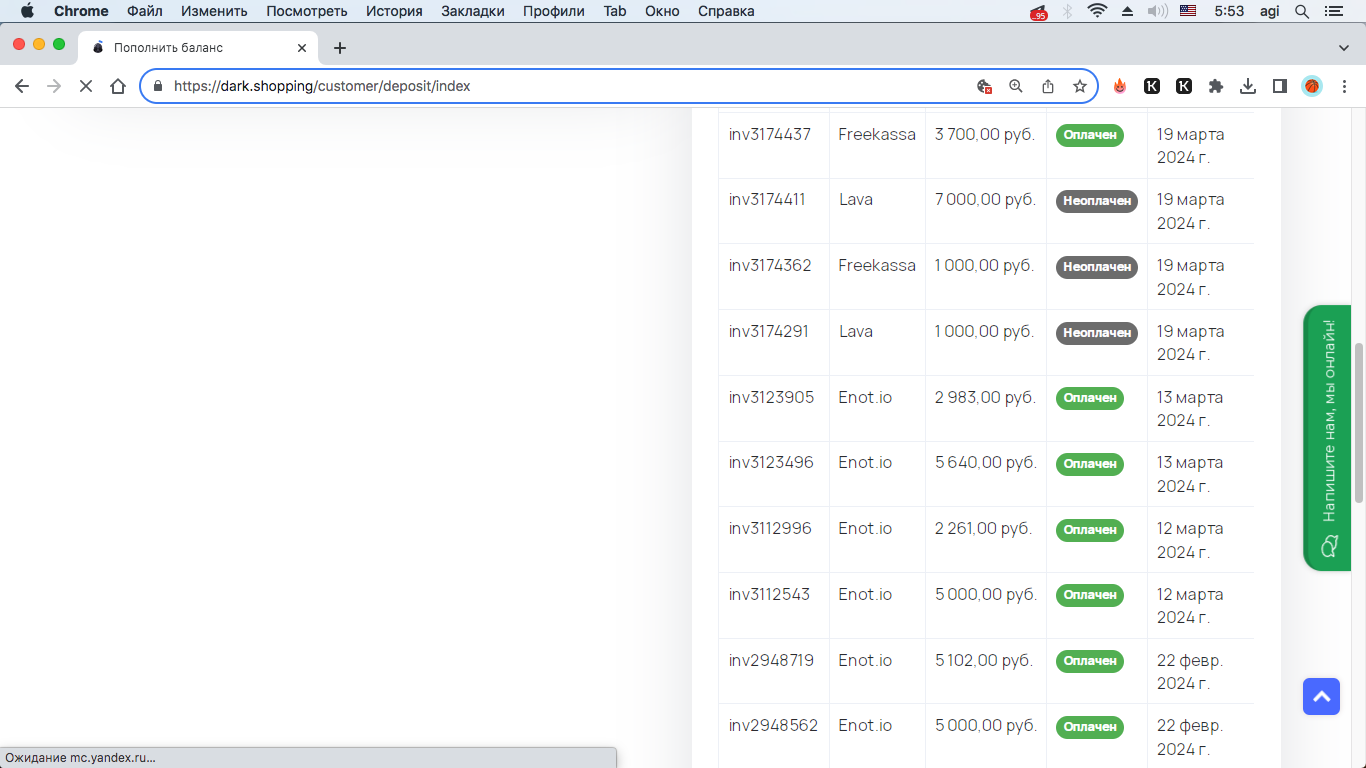Click the volume icon in menu bar
Image resolution: width=1366 pixels, height=768 pixels.
click(x=1158, y=11)
